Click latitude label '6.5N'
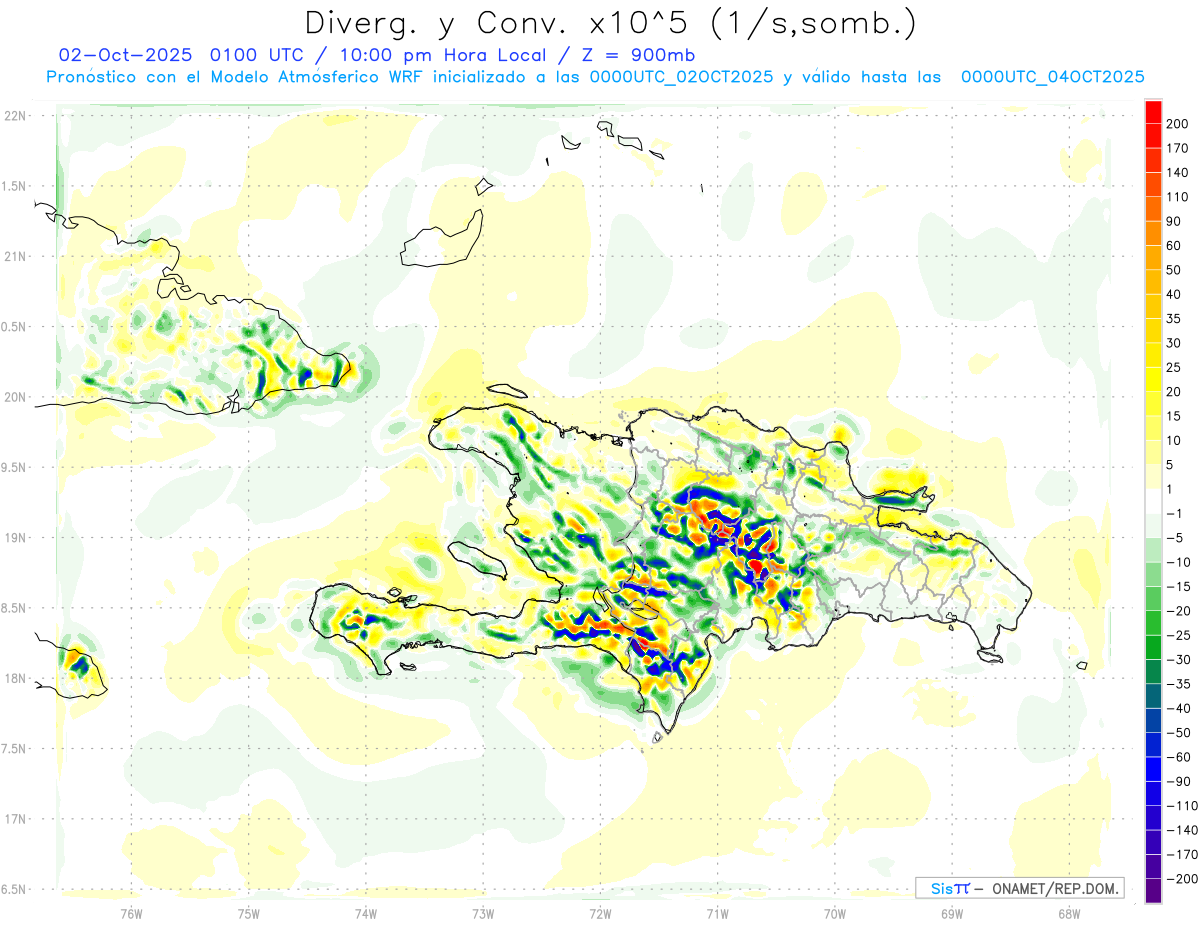 [x=13, y=889]
